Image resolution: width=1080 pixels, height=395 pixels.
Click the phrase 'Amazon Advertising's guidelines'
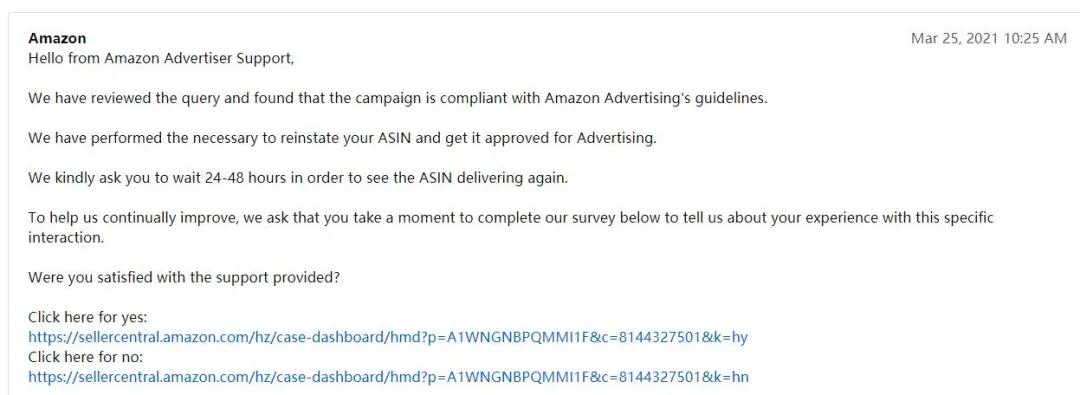654,98
